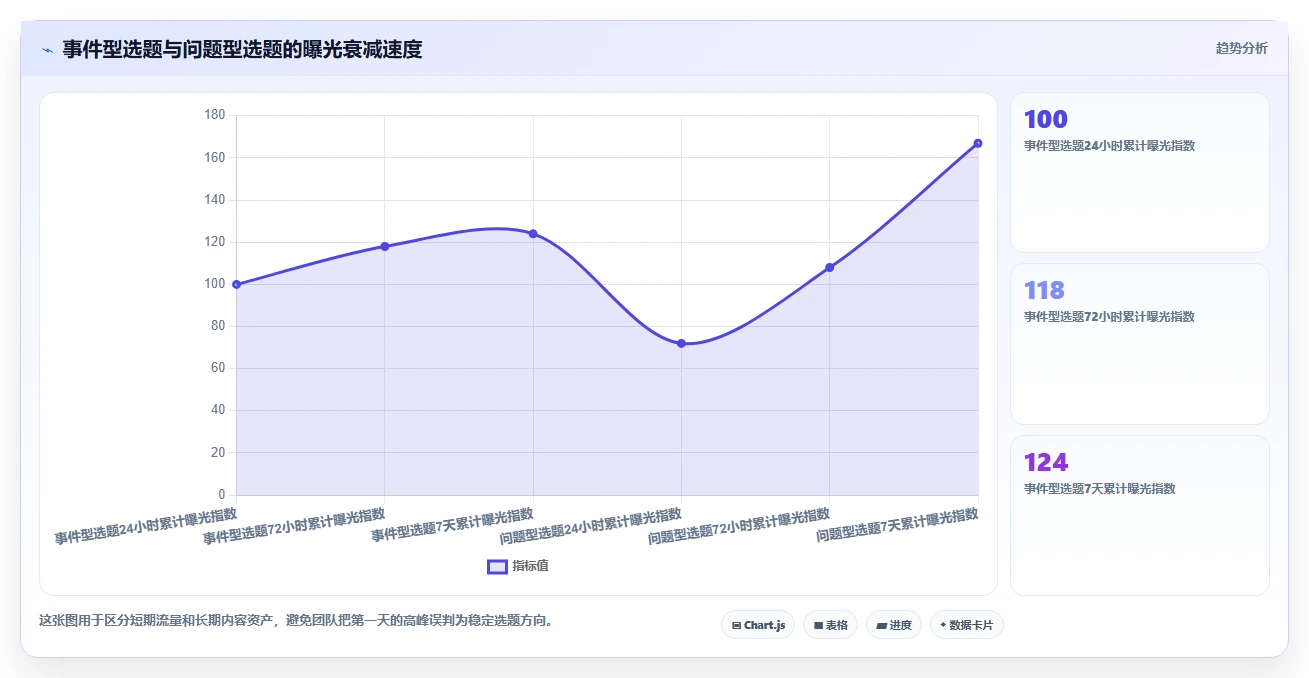Select the data point for 问题型选题24小时累计曝光指数
The width and height of the screenshot is (1309, 678).
click(681, 343)
